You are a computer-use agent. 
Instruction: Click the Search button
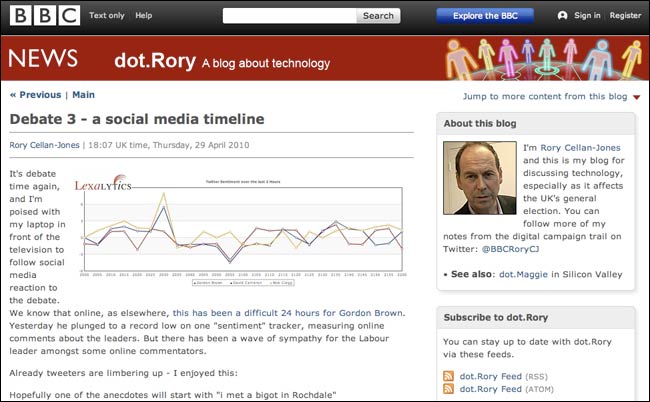click(378, 16)
